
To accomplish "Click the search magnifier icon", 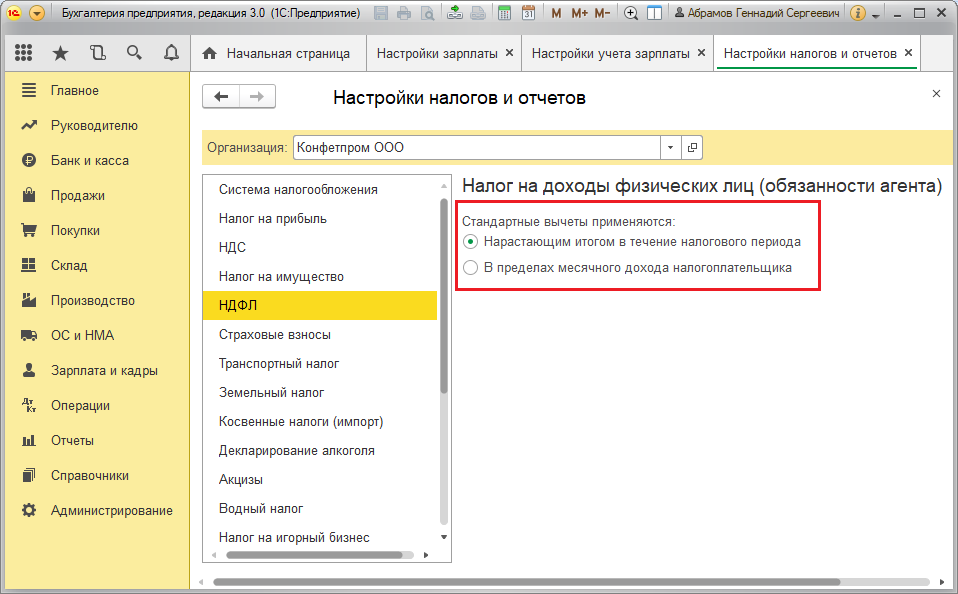I will 134,53.
